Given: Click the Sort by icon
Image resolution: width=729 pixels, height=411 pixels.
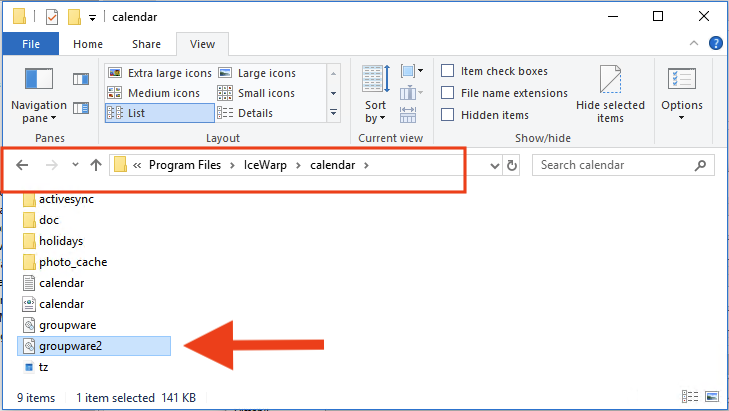Looking at the screenshot, I should point(375,79).
